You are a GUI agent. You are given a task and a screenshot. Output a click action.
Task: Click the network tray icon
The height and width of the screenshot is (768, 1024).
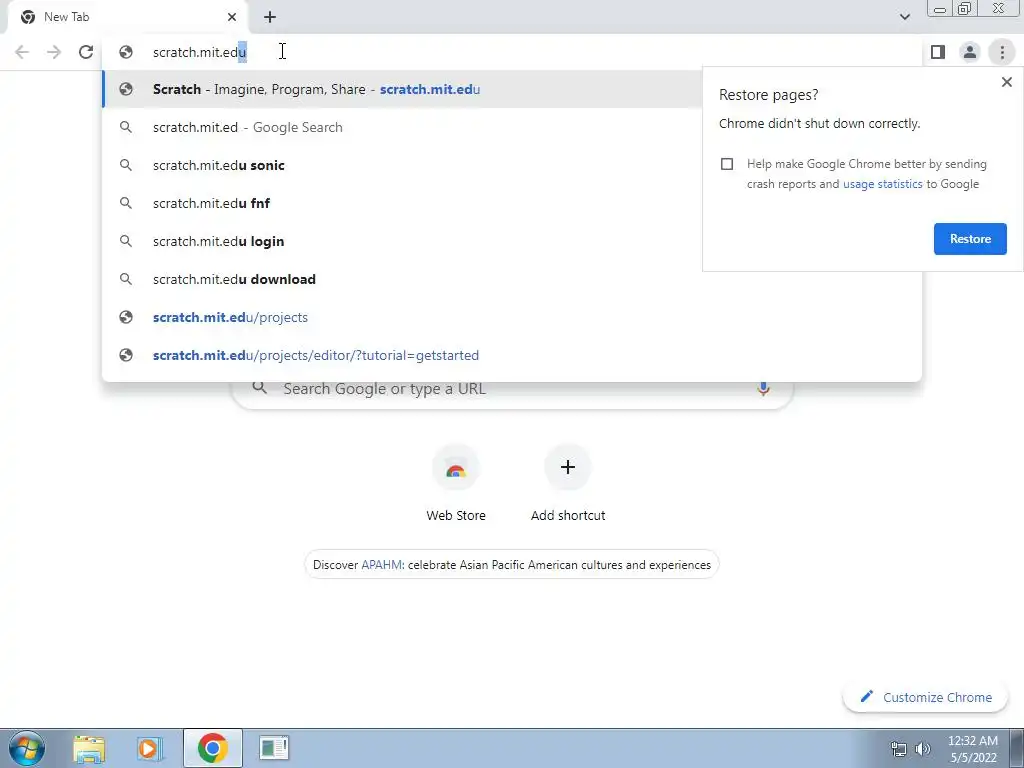899,749
